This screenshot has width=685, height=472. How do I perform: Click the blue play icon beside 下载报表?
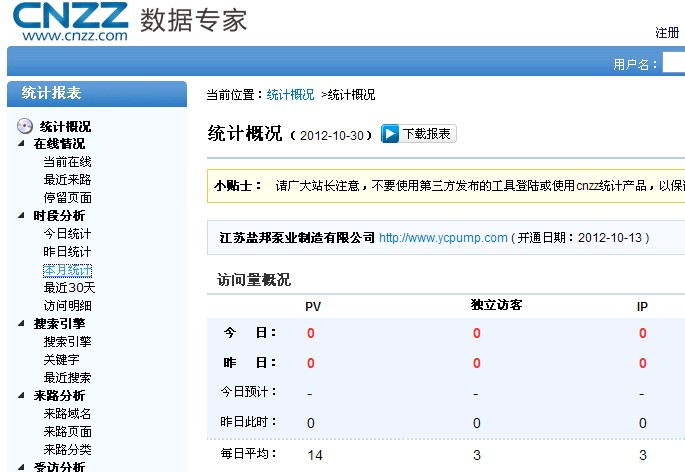(390, 134)
